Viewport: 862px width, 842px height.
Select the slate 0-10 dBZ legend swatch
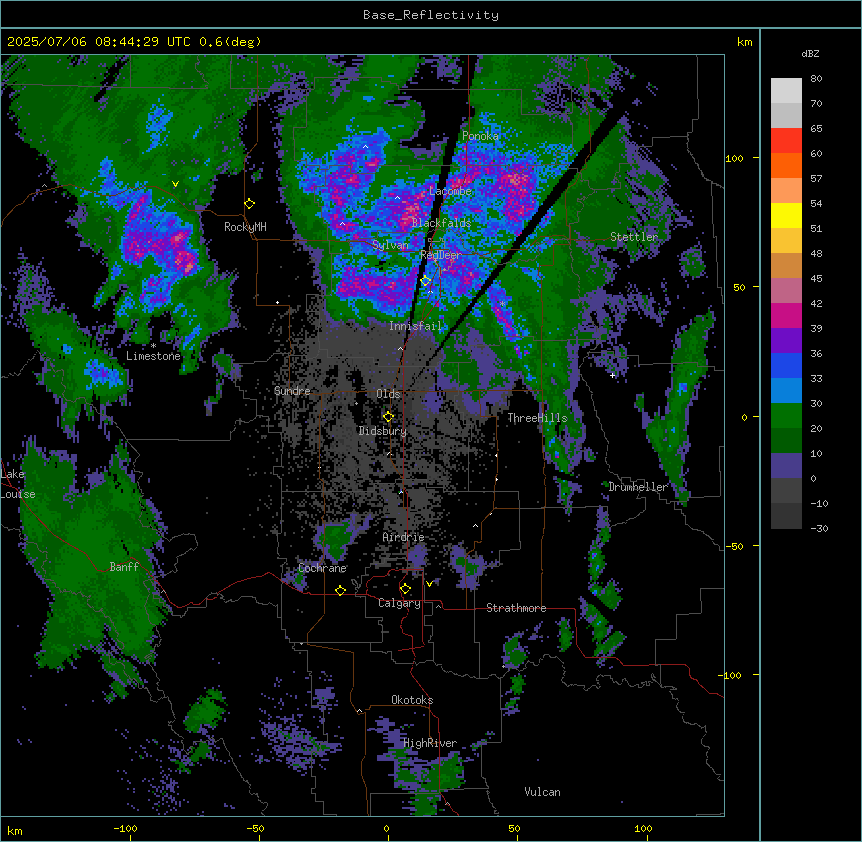pyautogui.click(x=786, y=466)
